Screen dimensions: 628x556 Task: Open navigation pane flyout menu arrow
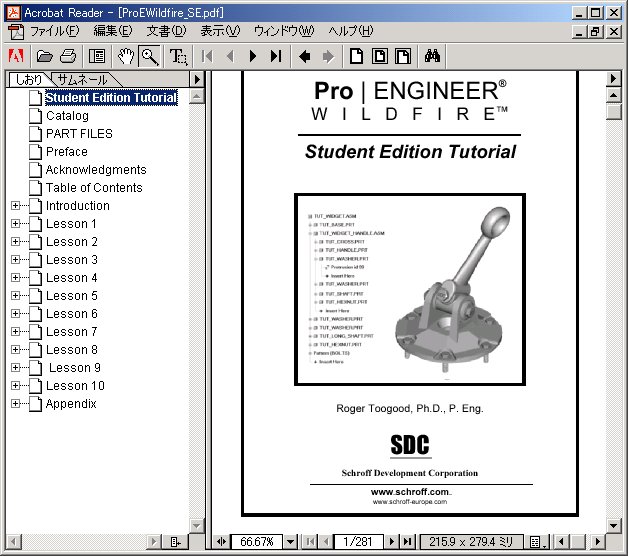click(x=197, y=79)
